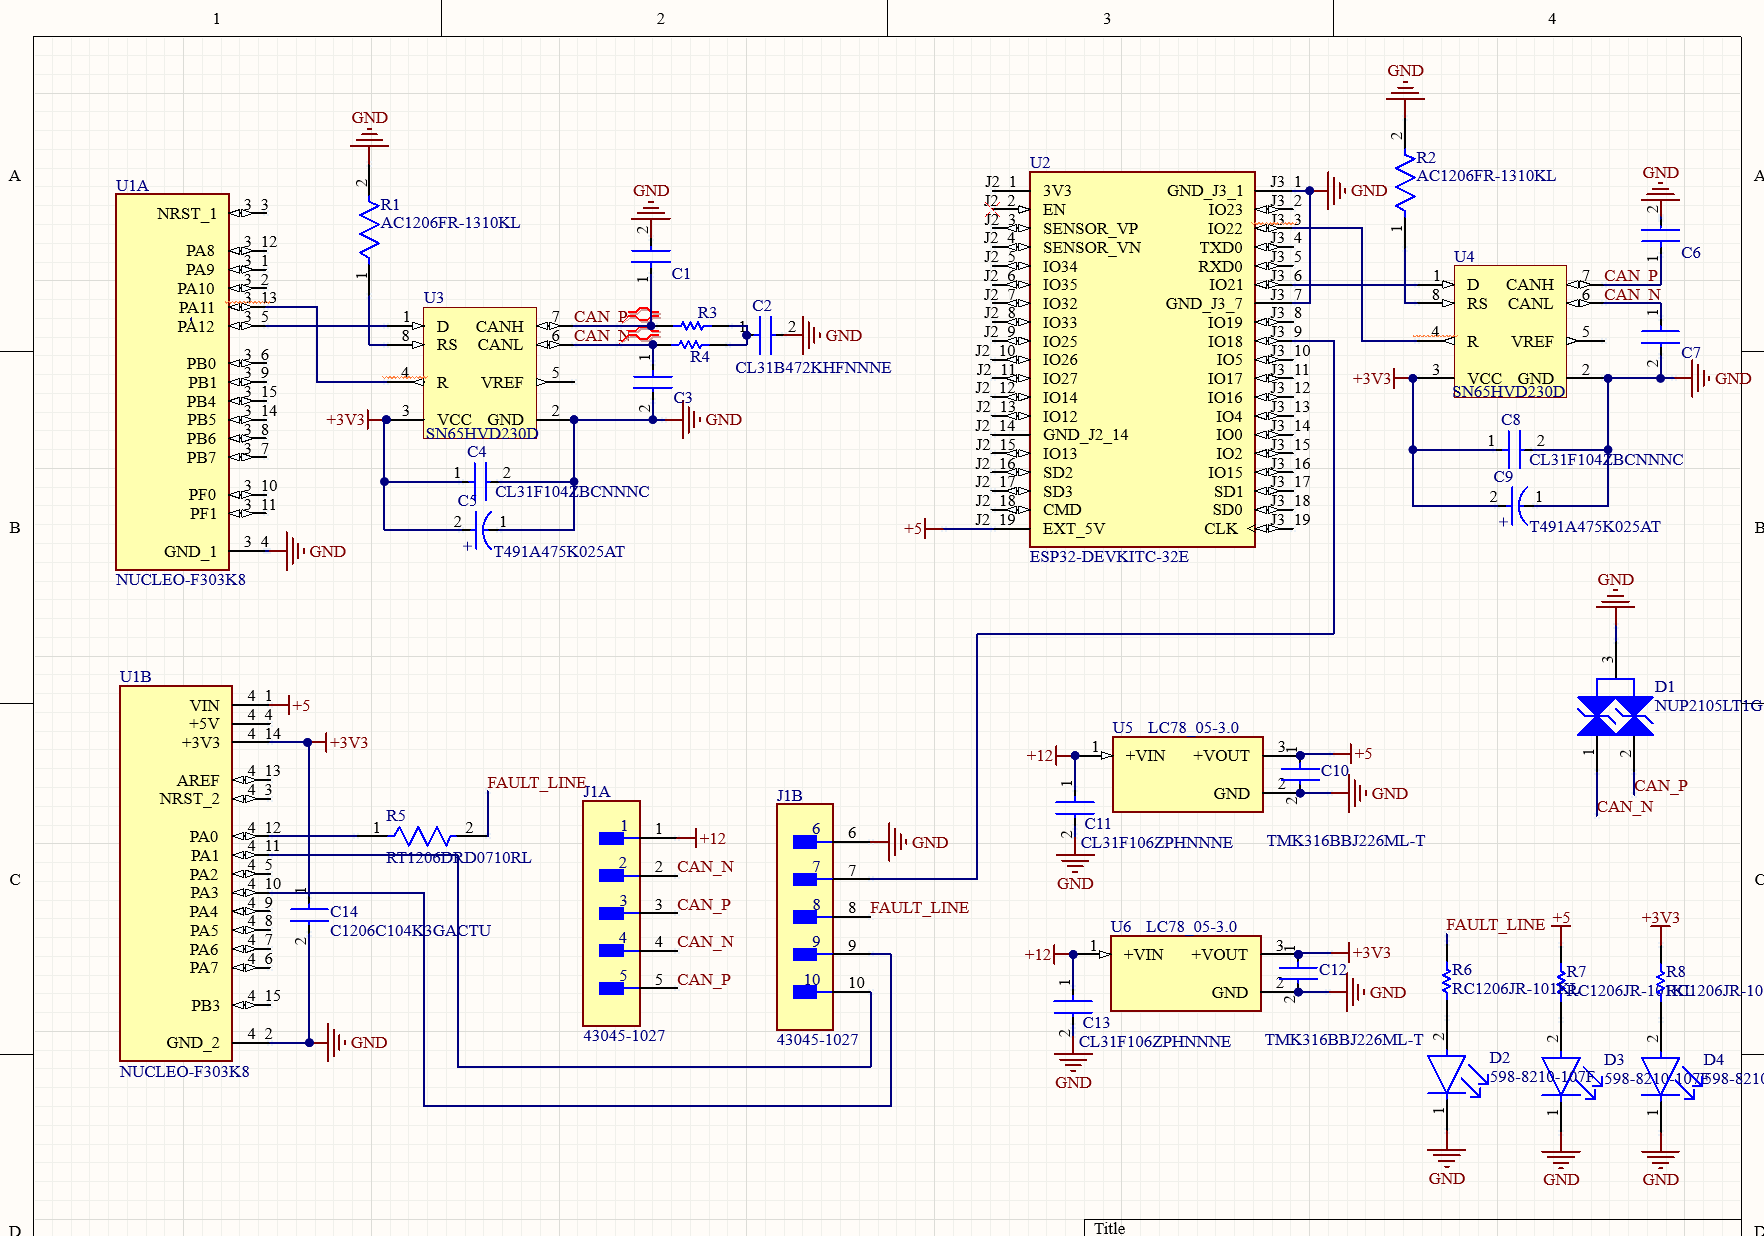
Task: Click the R4 resistor symbol
Action: tap(692, 344)
